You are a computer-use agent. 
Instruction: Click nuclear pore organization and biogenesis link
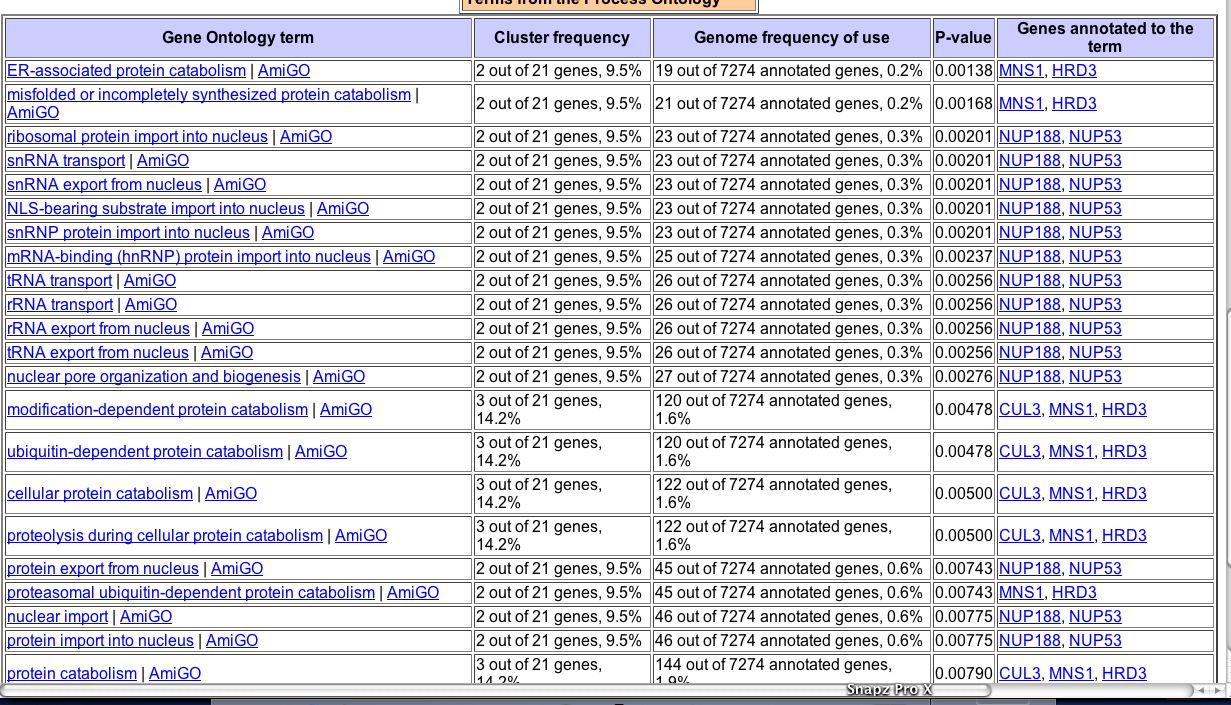click(154, 377)
